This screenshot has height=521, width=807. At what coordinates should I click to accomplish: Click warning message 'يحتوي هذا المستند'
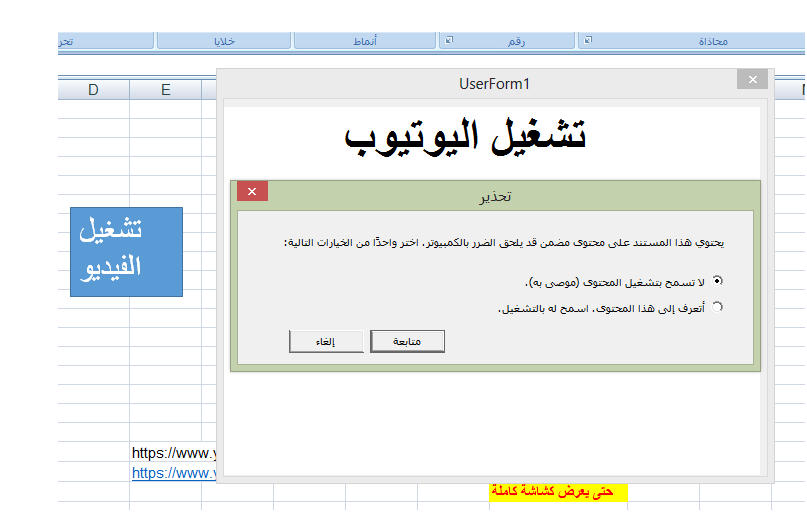[x=504, y=242]
